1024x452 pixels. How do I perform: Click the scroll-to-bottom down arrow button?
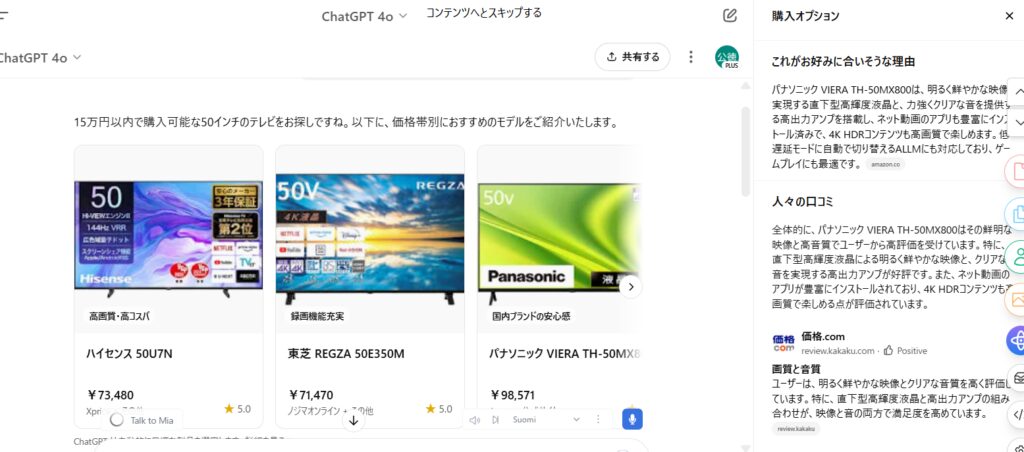(353, 421)
